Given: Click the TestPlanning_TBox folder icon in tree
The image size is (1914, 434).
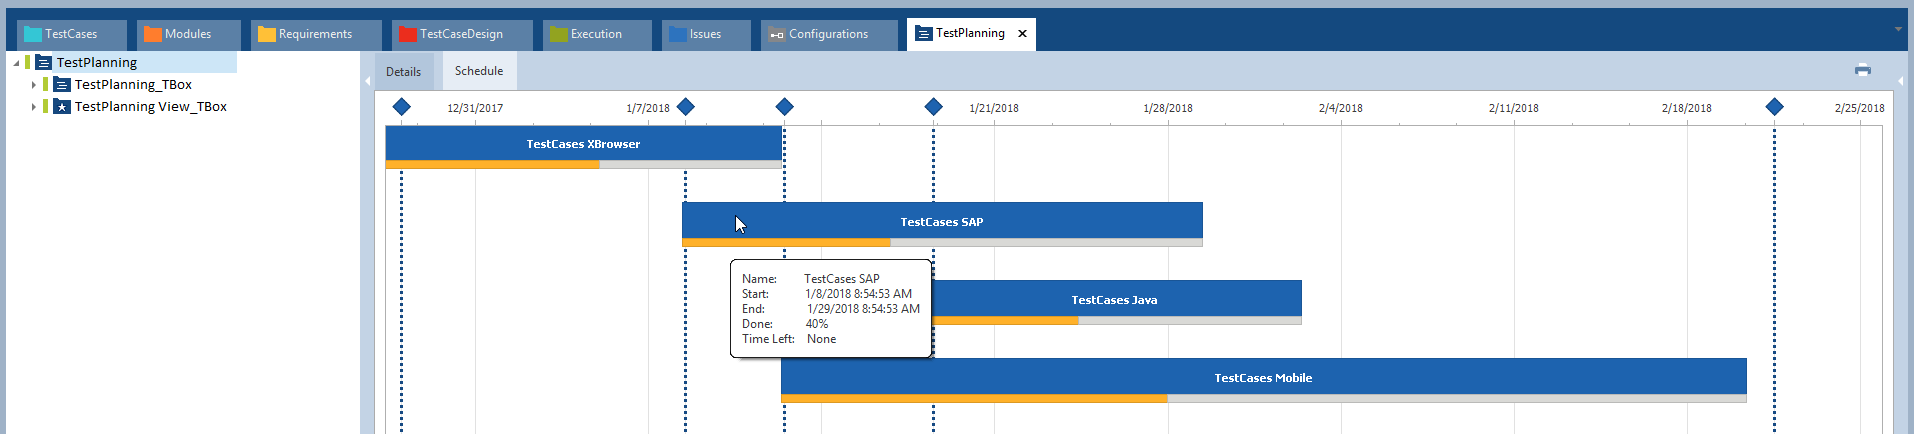Looking at the screenshot, I should tap(62, 85).
